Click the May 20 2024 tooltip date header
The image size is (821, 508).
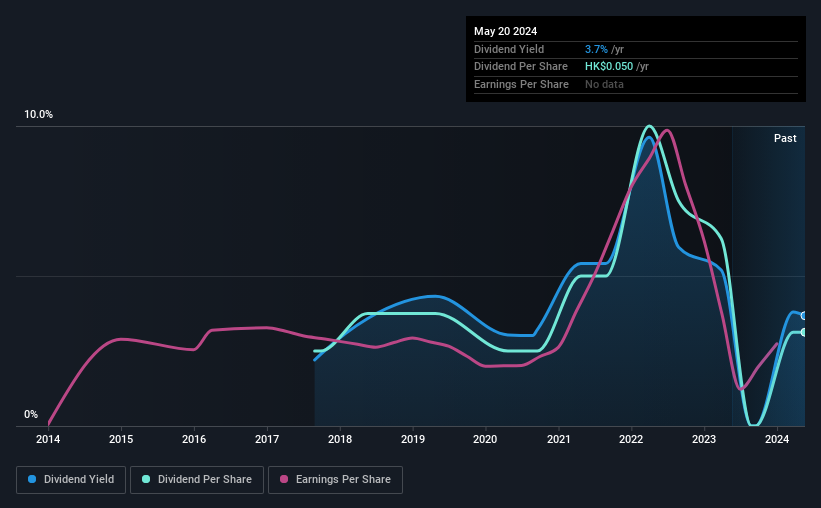coord(505,31)
